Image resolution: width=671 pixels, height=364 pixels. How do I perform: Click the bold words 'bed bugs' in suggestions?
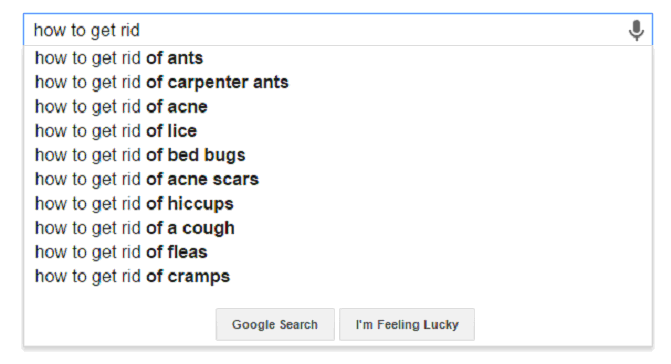pos(207,155)
